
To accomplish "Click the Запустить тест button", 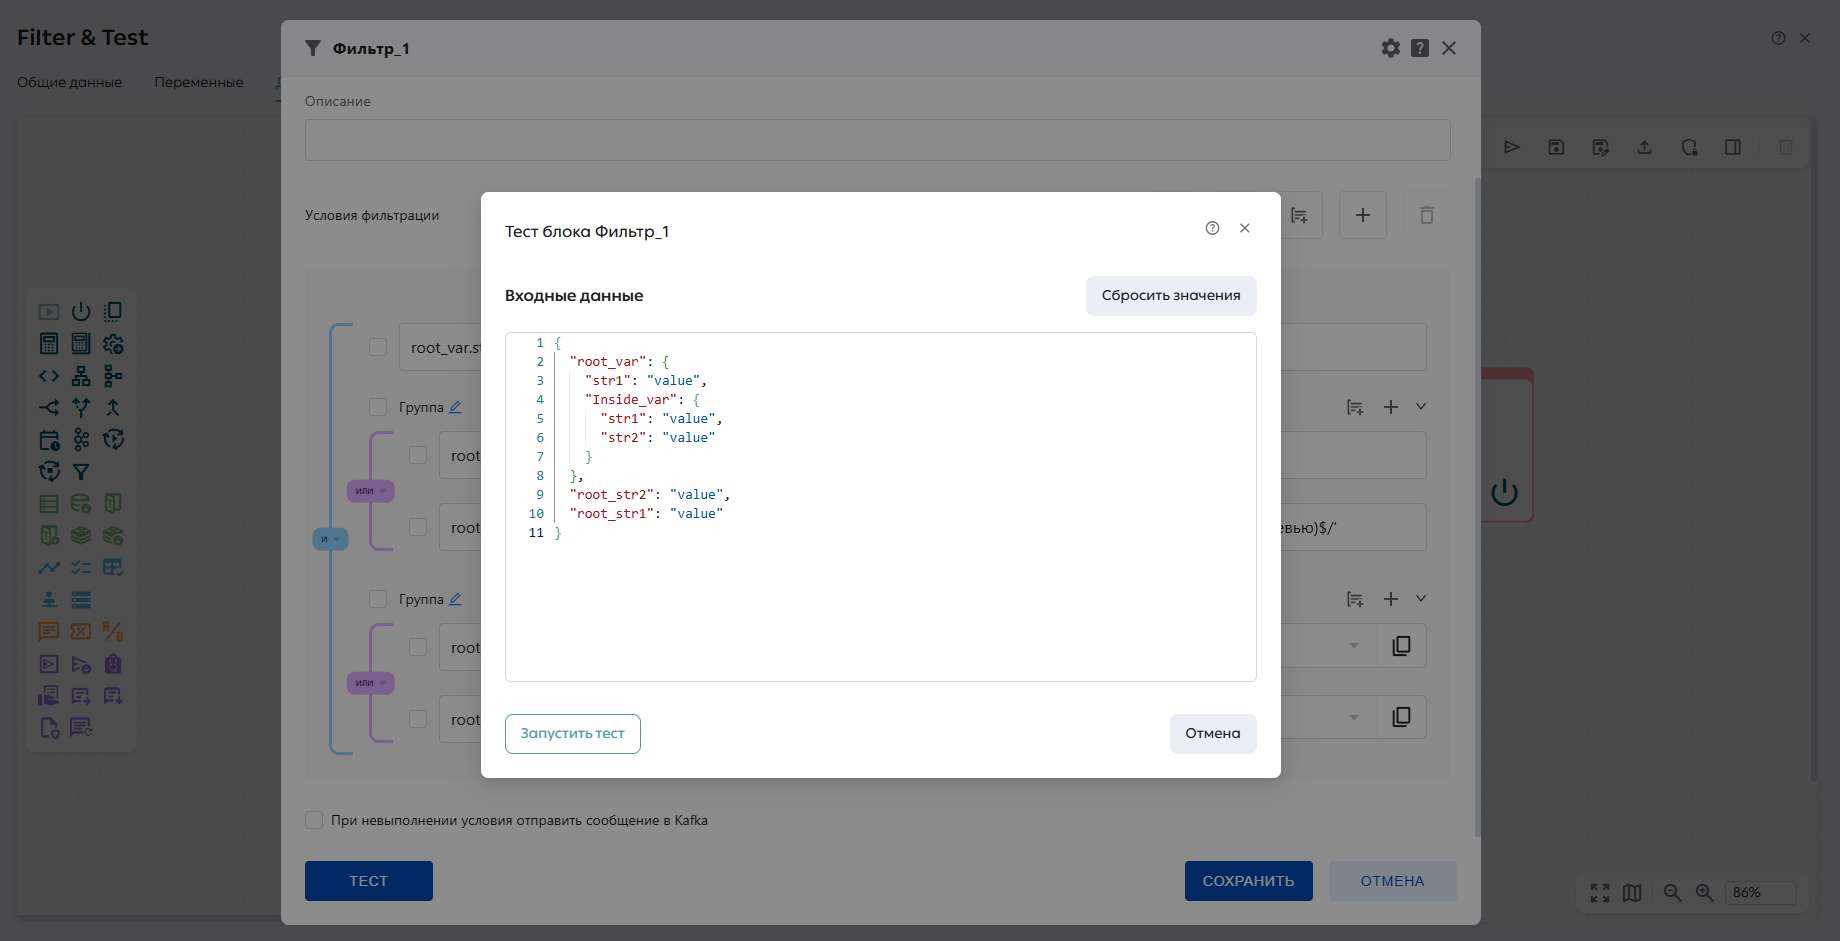I will (x=573, y=734).
